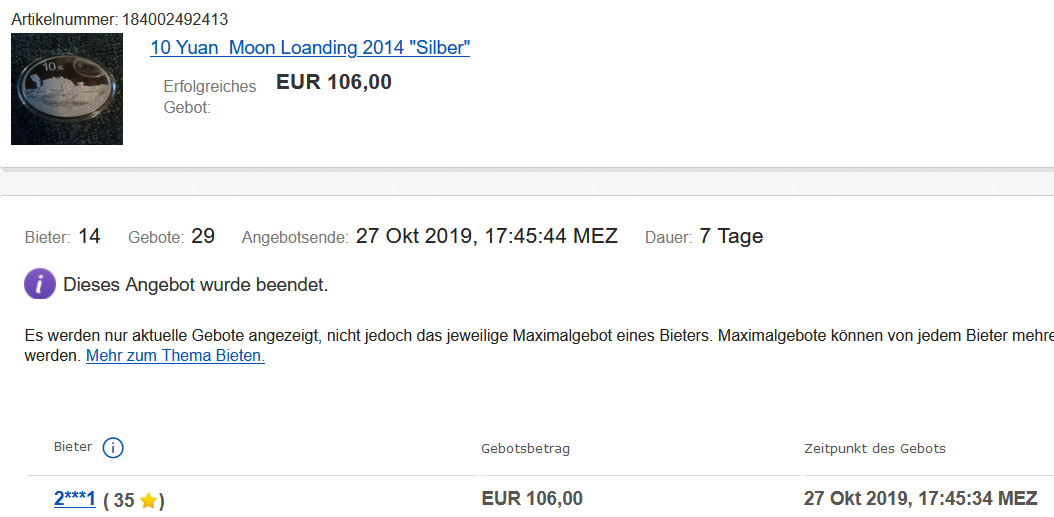The width and height of the screenshot is (1054, 517).
Task: Open bidder 2***1 profile link
Action: 74,499
